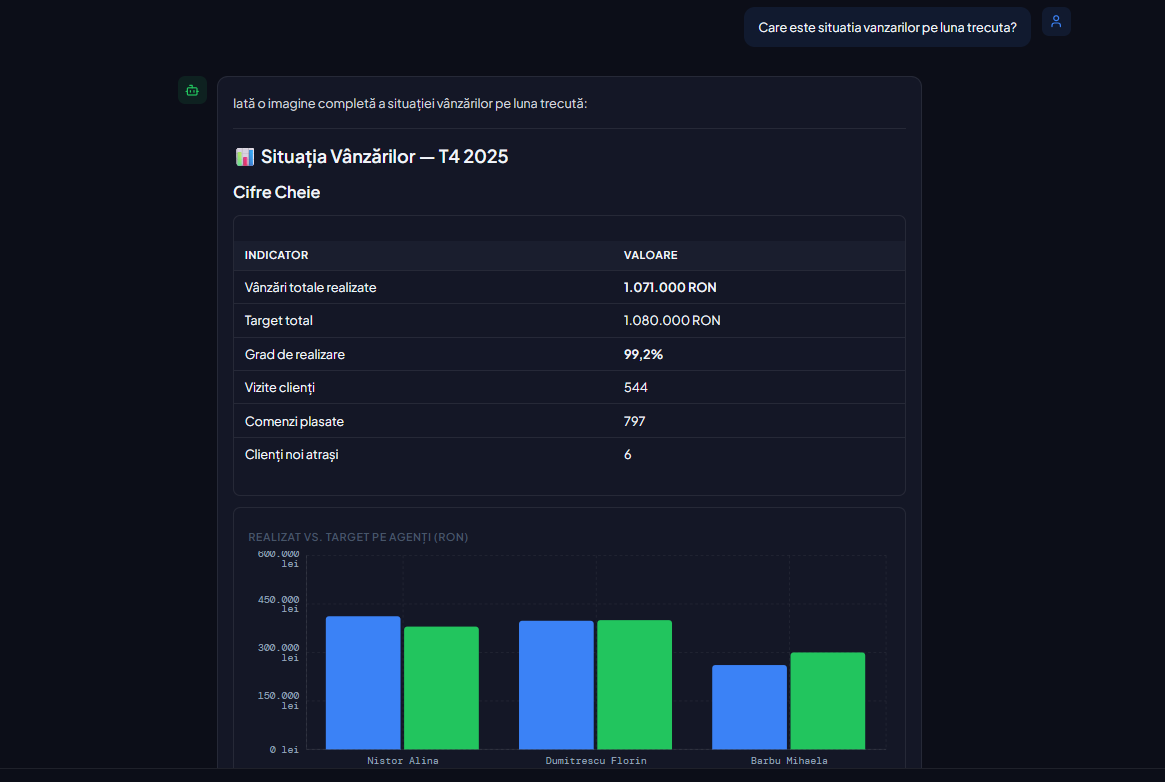Screen dimensions: 1165x782
Task: Click the bar chart emoji beside the report title
Action: coord(243,156)
